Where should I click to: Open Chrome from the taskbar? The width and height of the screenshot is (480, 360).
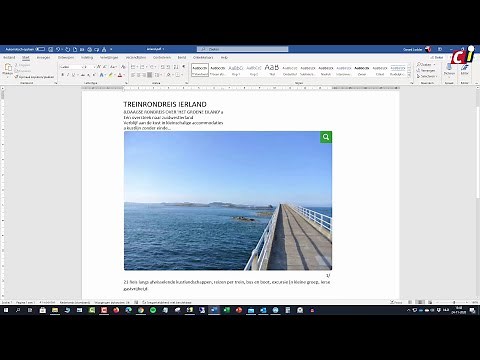pos(141,310)
